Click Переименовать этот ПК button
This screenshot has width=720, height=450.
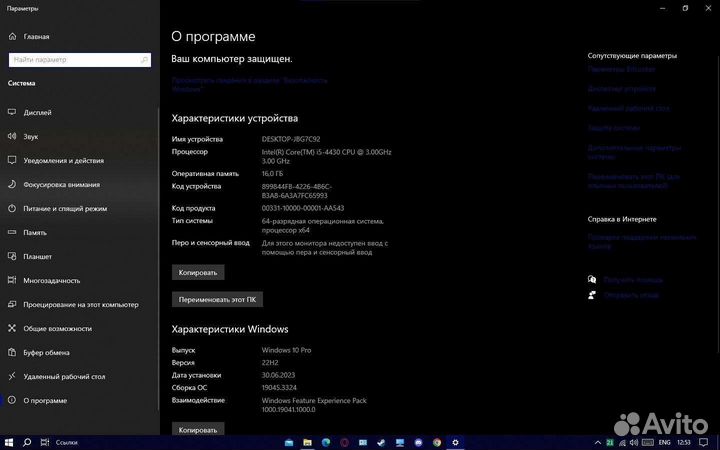click(x=217, y=299)
